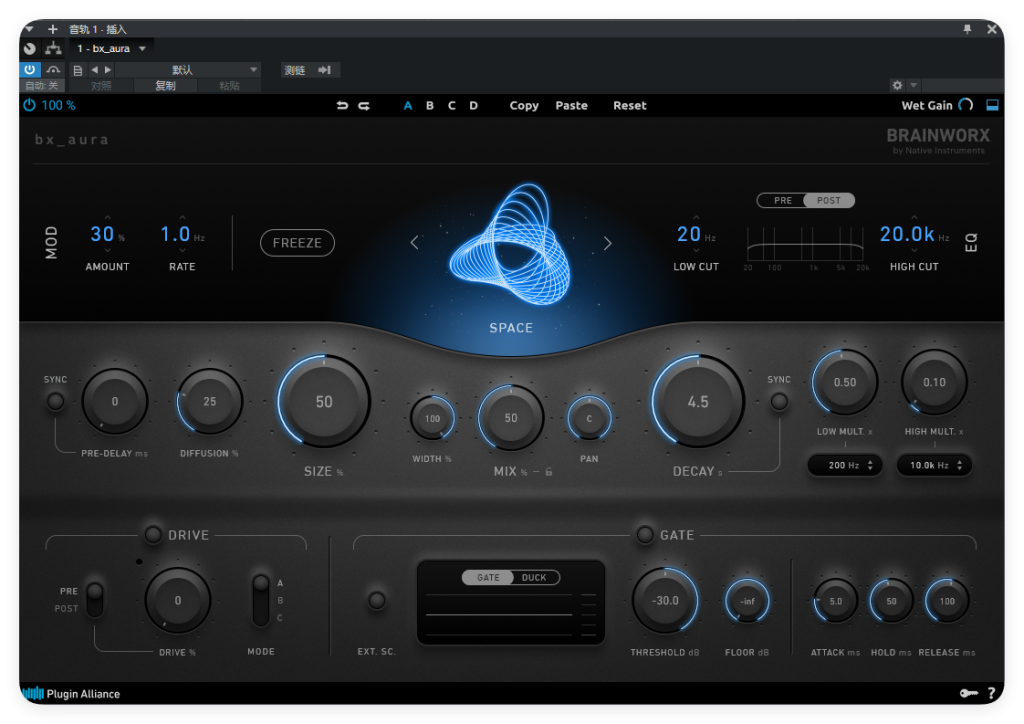
Task: Enable the GATE section
Action: tap(645, 535)
